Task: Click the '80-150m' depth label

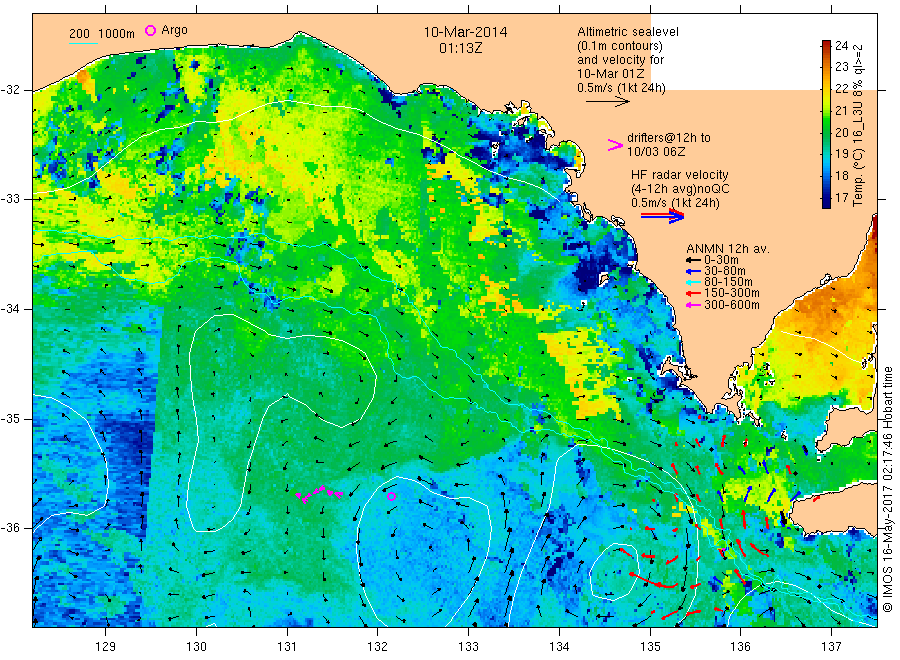Action: coord(728,282)
